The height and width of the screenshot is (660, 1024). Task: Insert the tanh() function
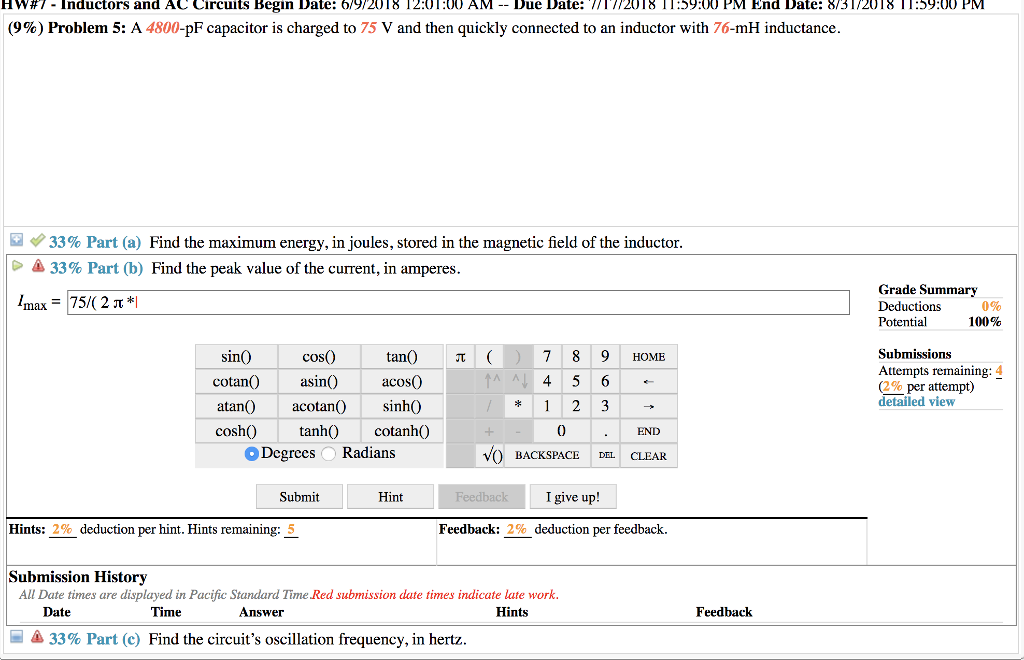[x=319, y=431]
